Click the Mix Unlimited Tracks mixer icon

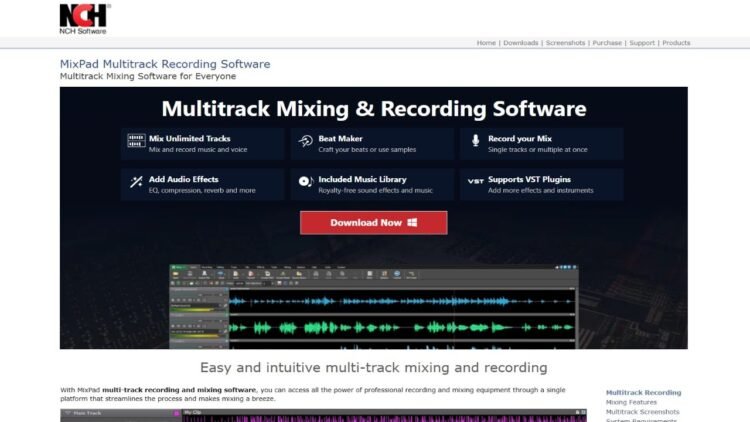pyautogui.click(x=136, y=140)
